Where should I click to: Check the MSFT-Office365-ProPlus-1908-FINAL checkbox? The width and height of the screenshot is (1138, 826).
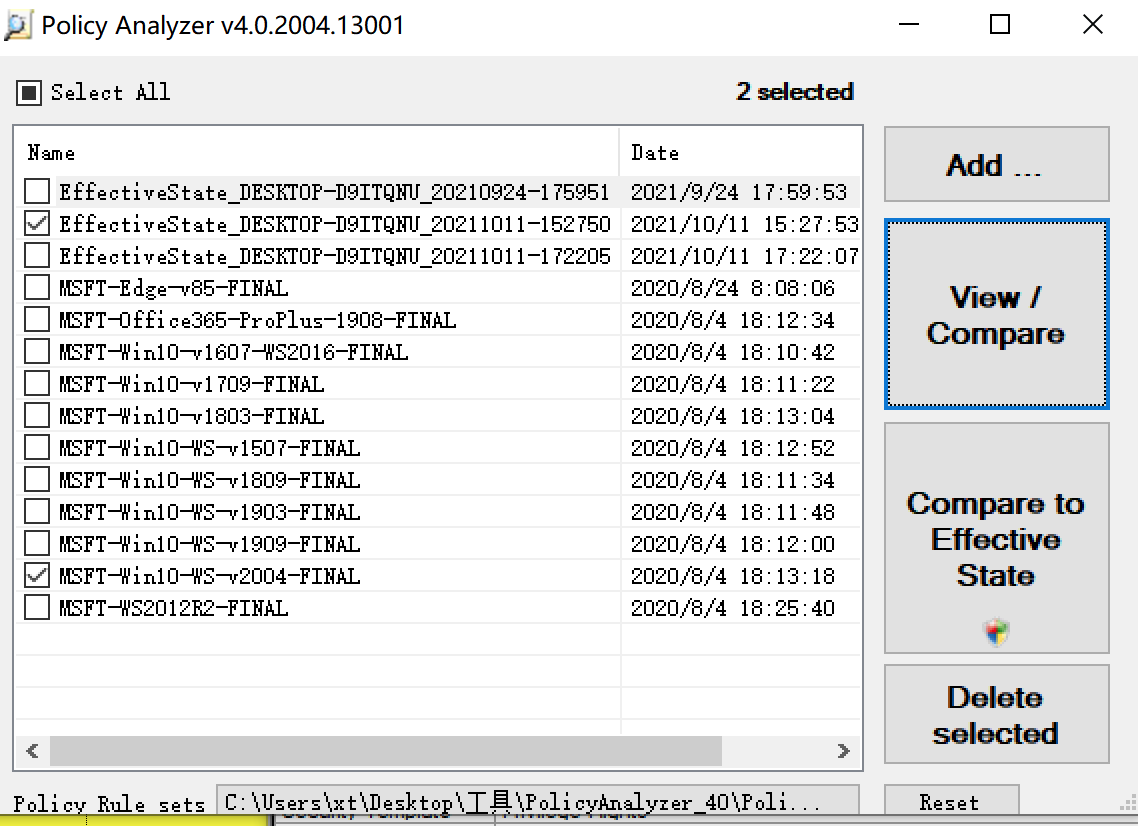coord(36,319)
